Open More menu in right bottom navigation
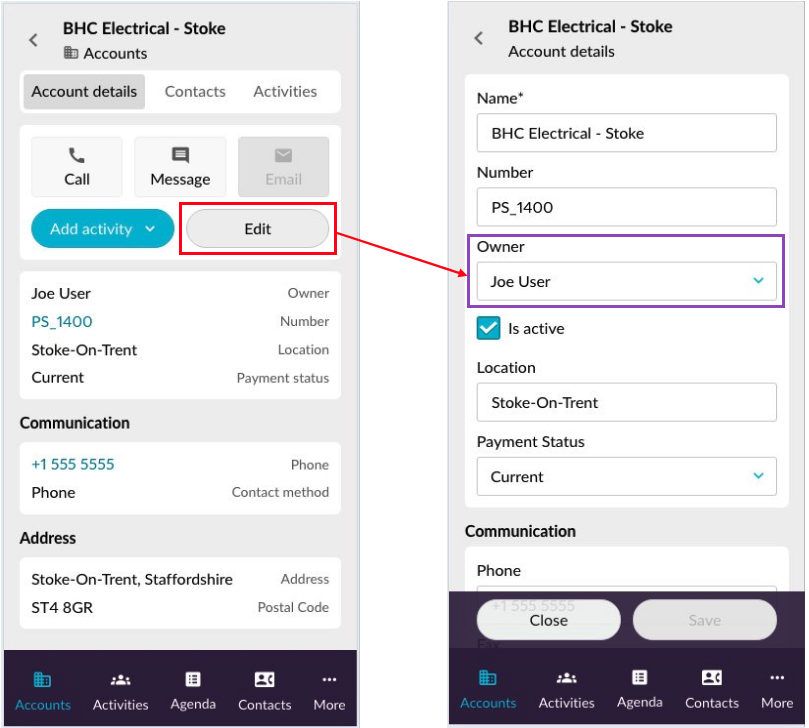 [x=776, y=688]
